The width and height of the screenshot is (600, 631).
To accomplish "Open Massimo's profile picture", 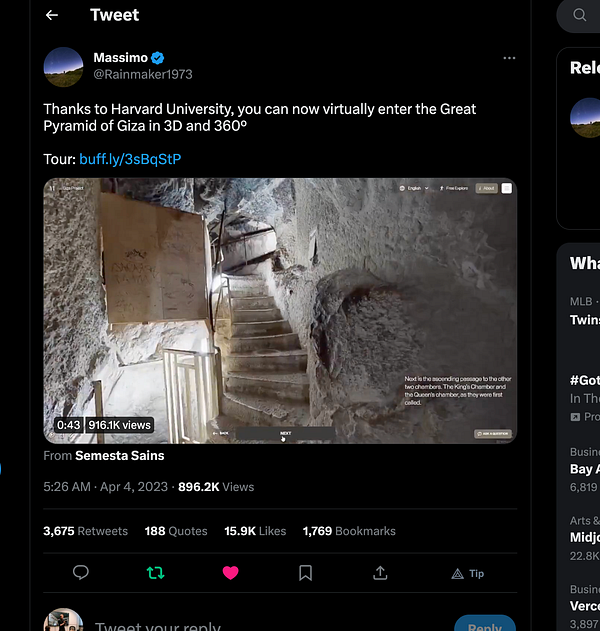I will click(x=63, y=67).
